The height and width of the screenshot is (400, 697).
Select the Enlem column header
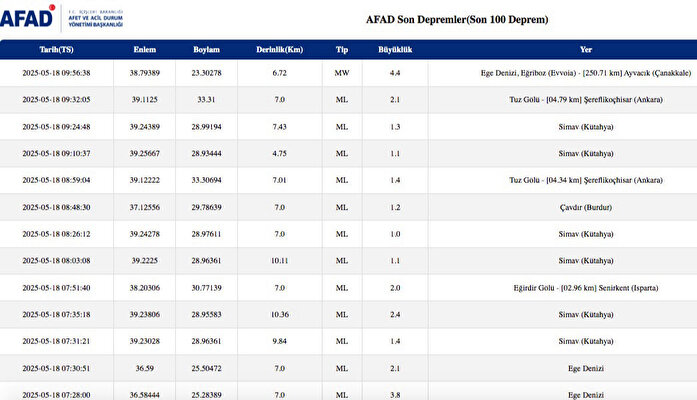pos(144,50)
